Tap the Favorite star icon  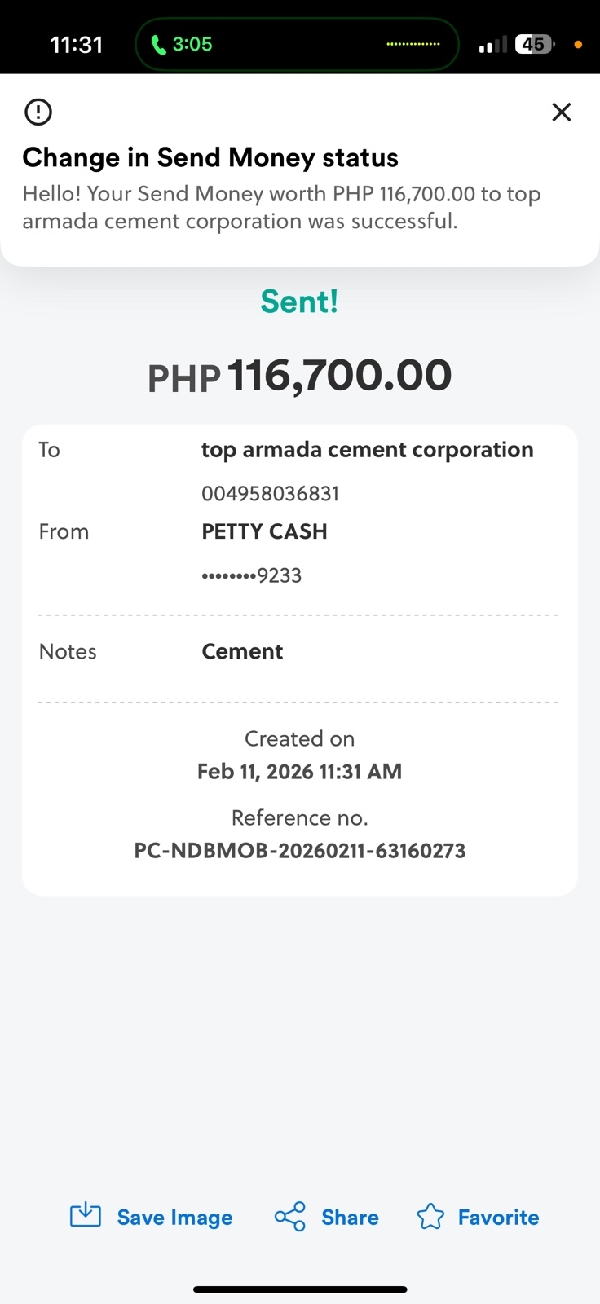[430, 1217]
